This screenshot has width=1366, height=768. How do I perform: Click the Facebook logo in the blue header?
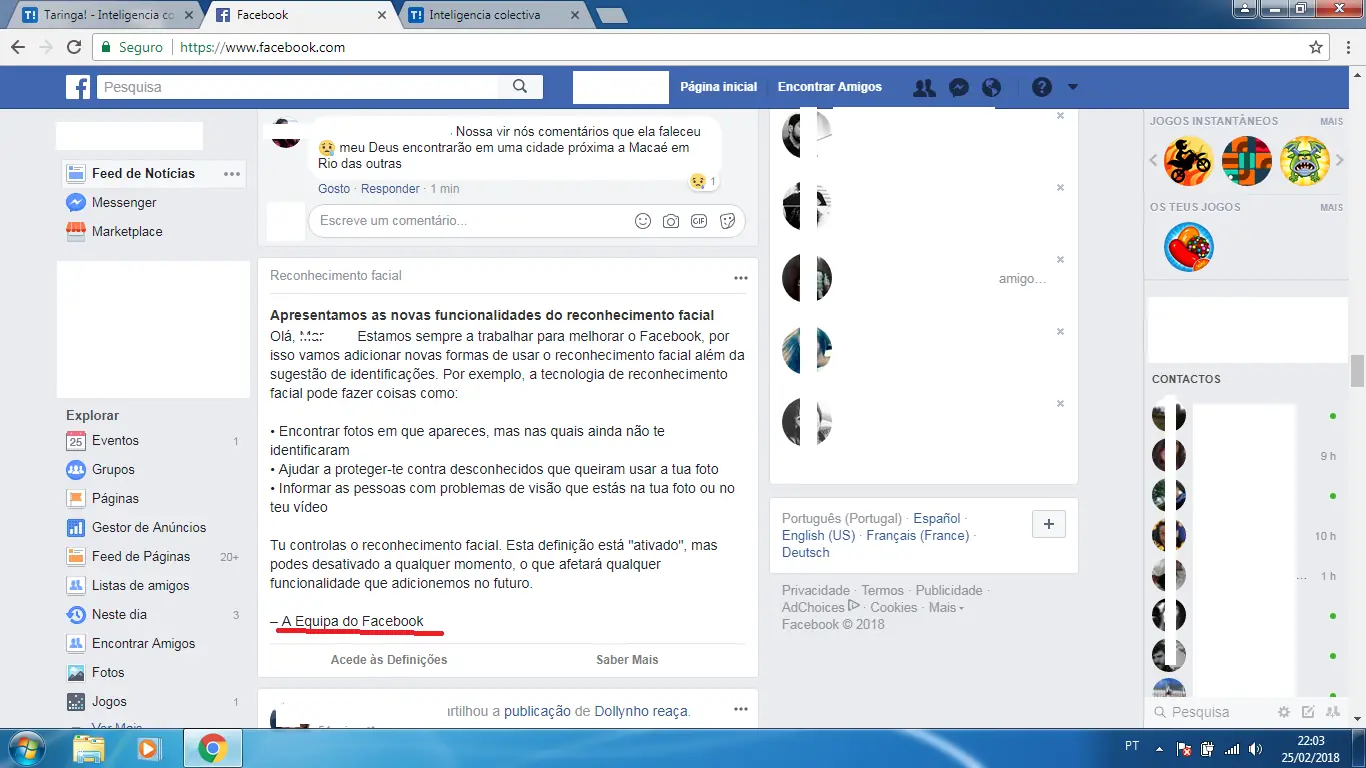78,87
